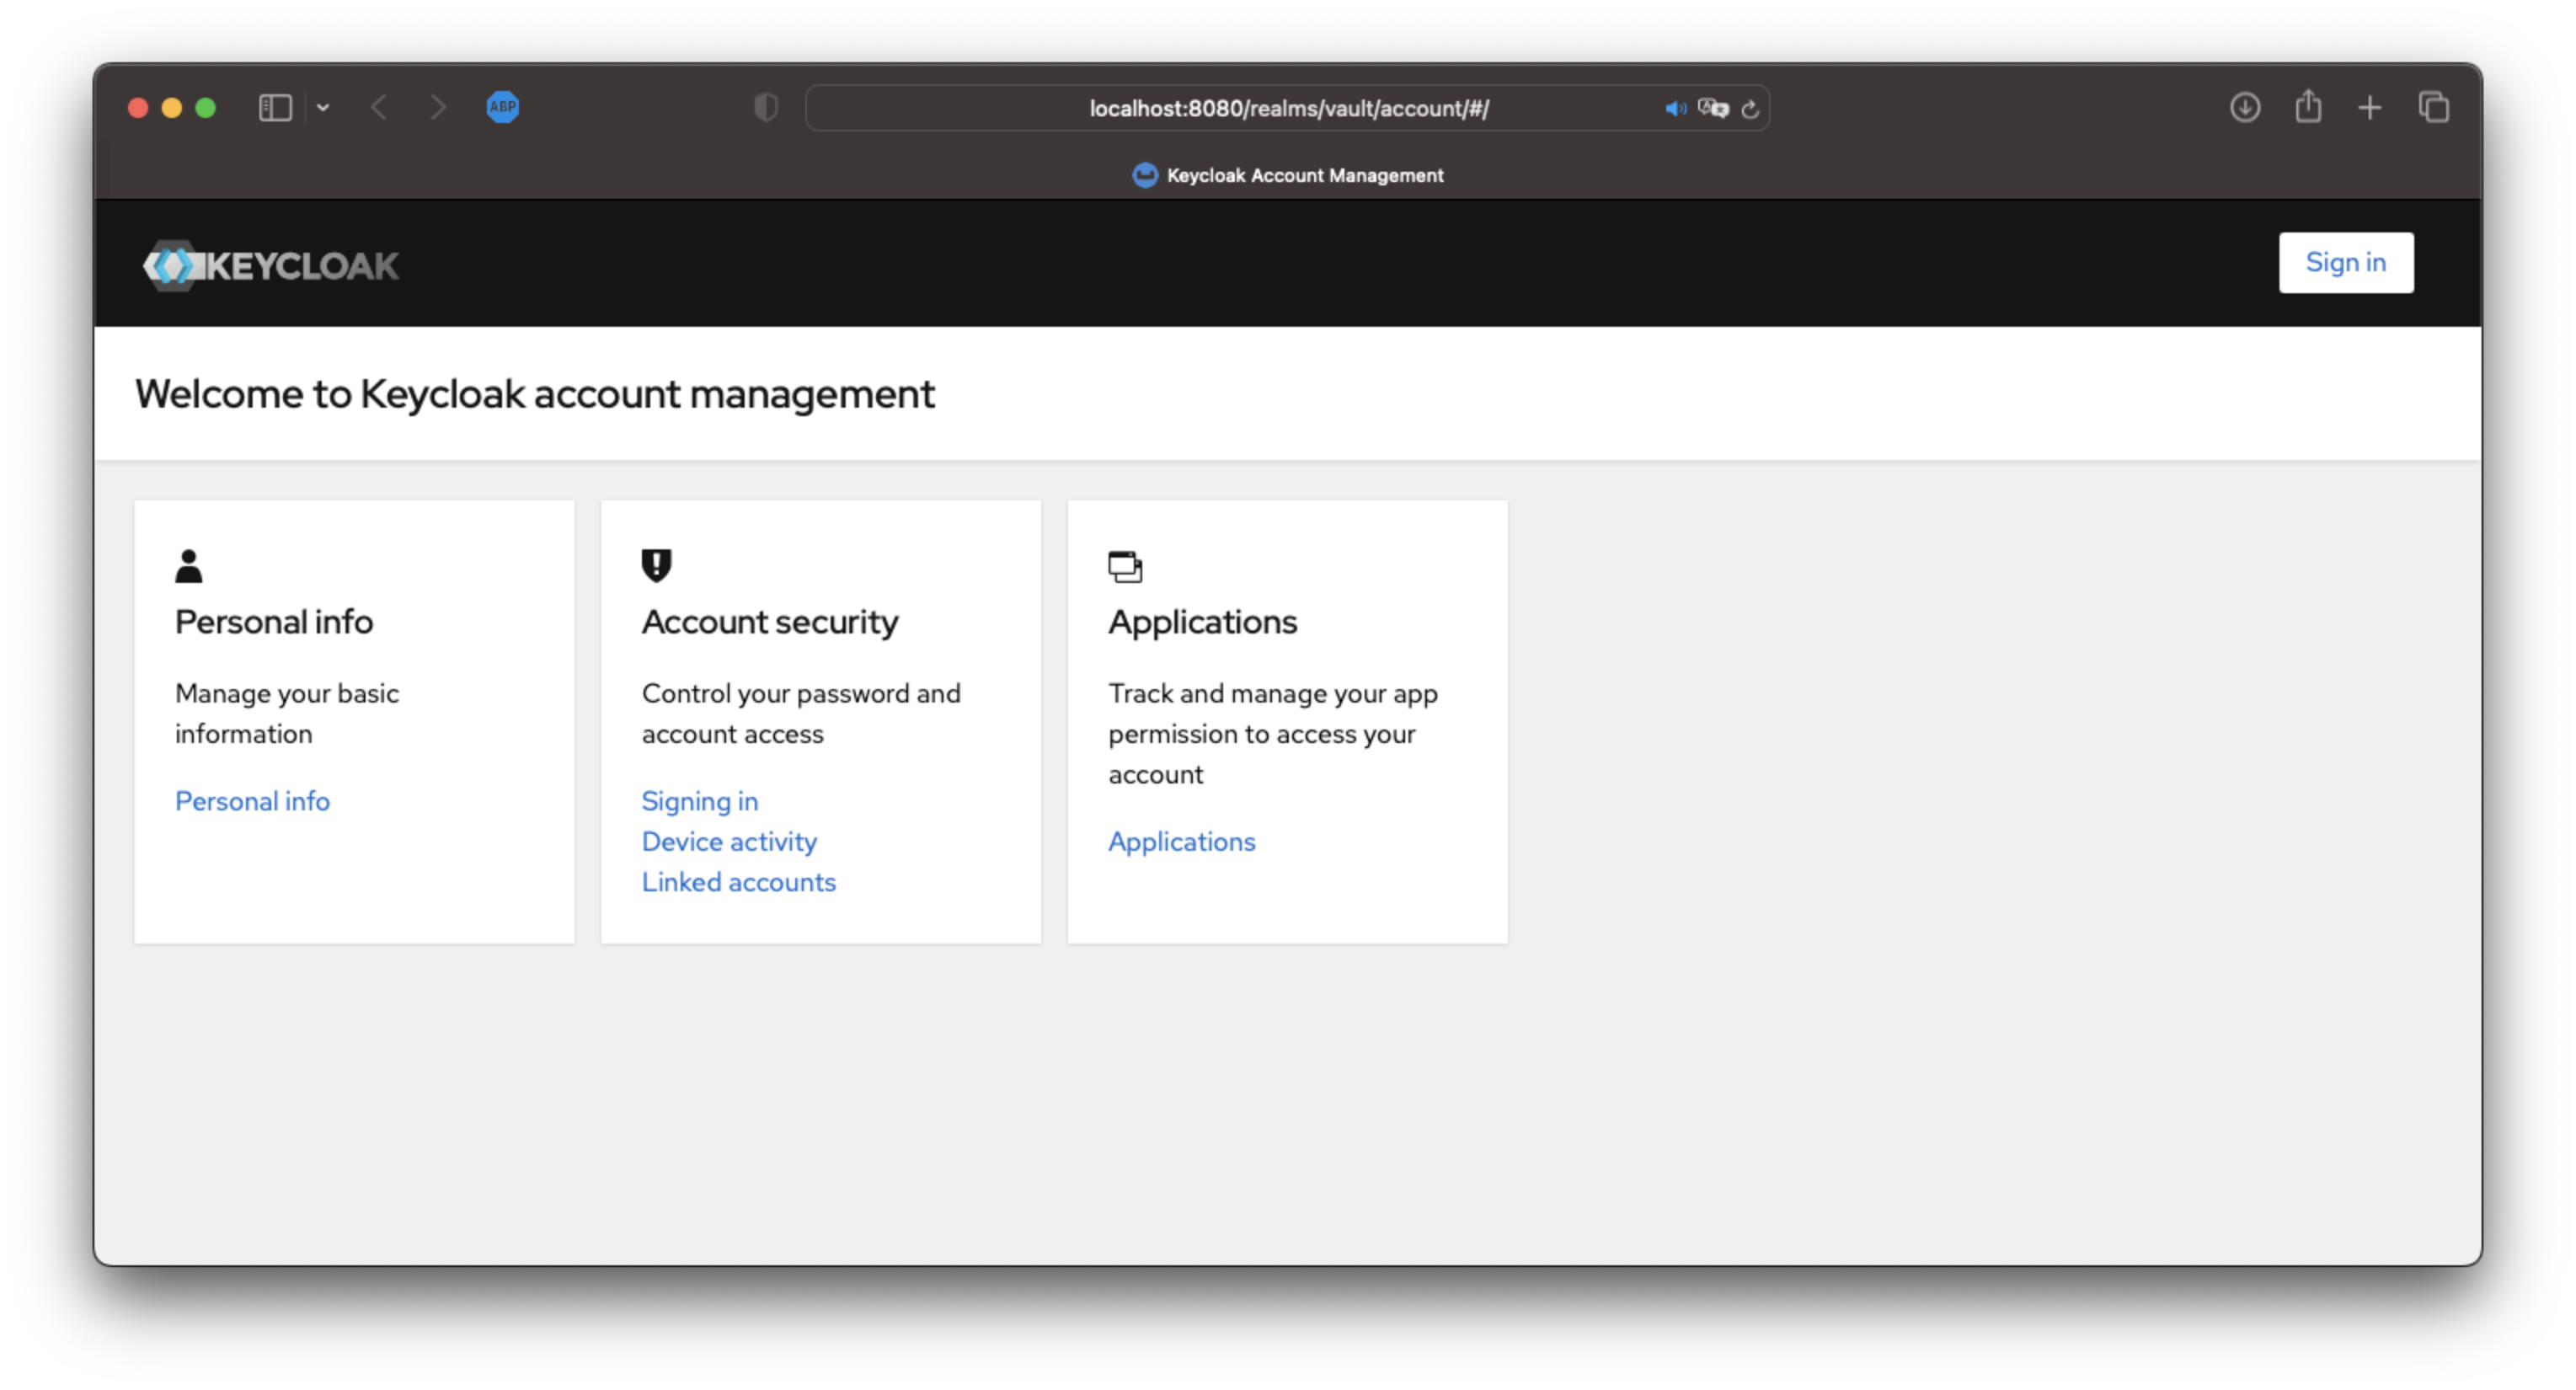Click the Adblock Plus extension icon

pyautogui.click(x=502, y=107)
